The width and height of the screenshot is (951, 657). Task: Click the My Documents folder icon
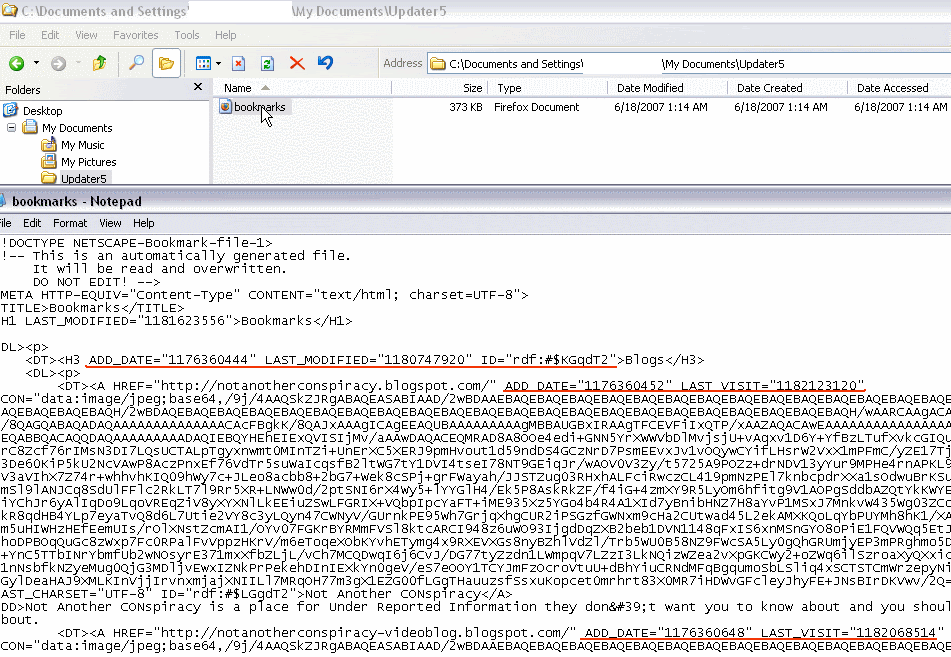(x=30, y=127)
